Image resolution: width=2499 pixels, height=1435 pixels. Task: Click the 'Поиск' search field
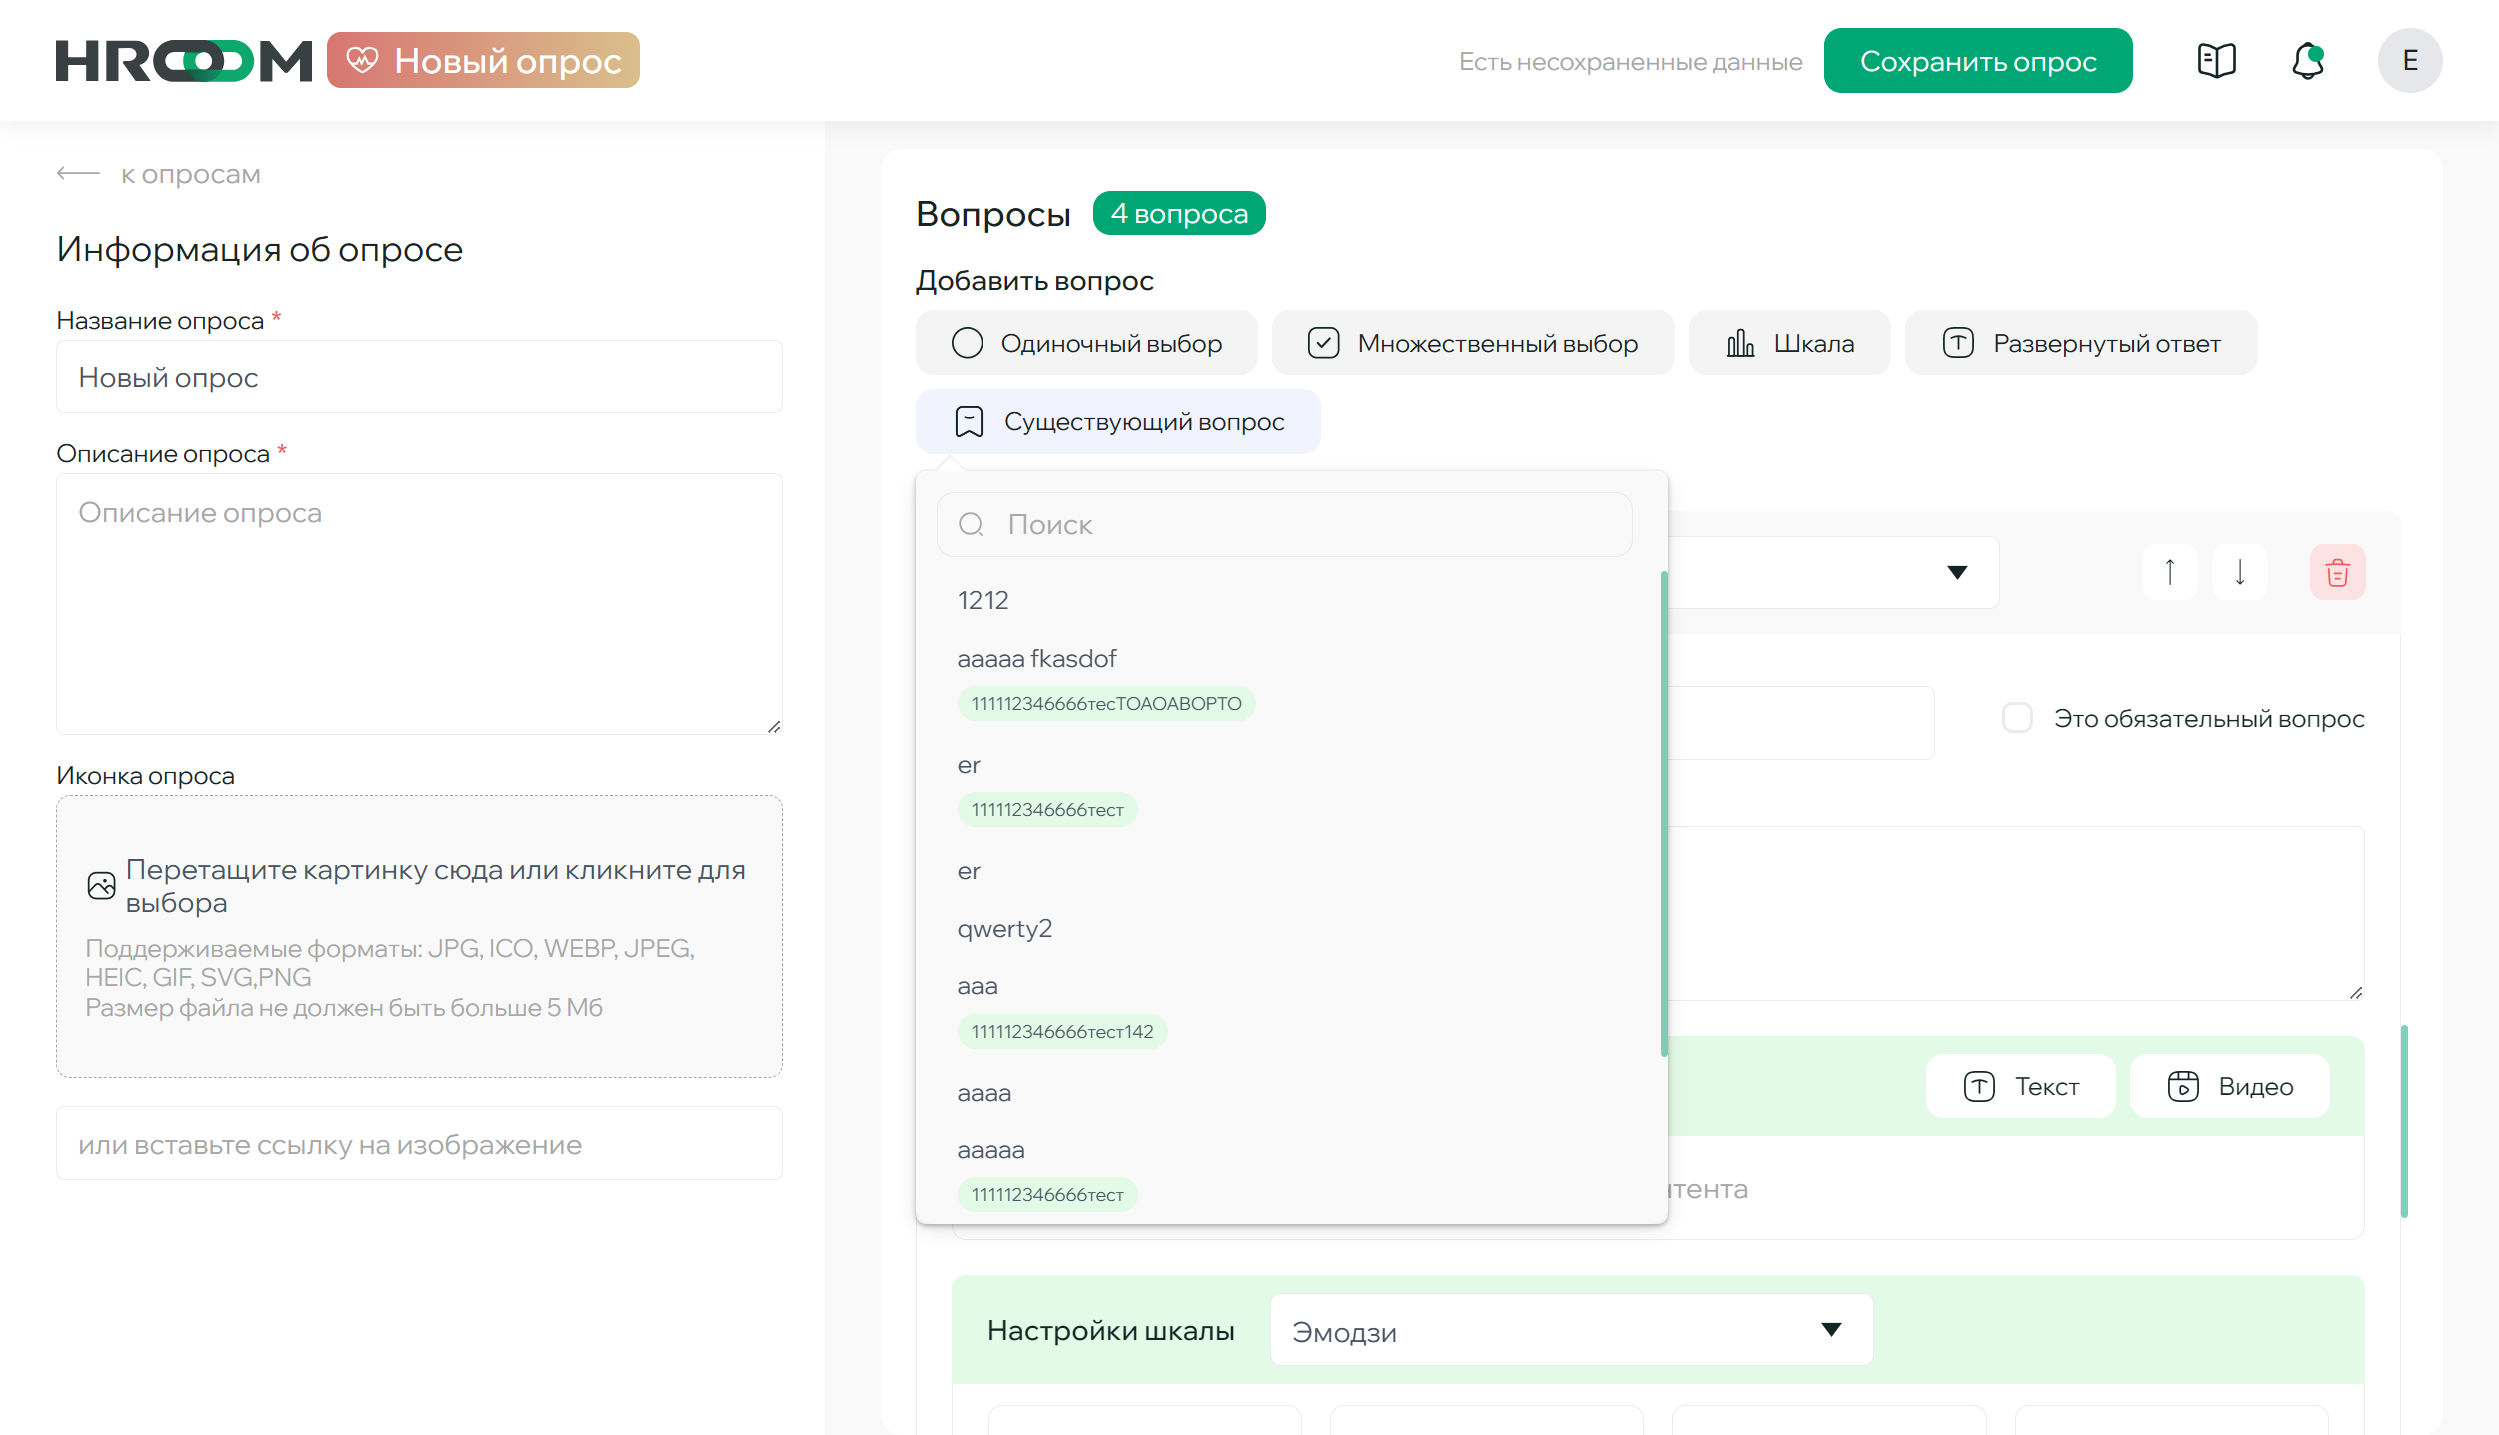[x=1284, y=525]
